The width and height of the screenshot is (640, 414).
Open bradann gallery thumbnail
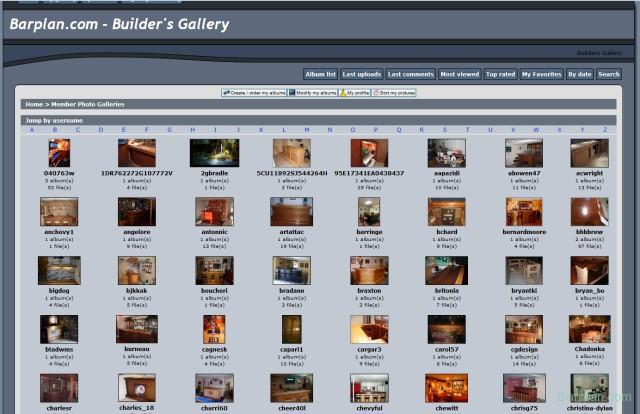(291, 270)
